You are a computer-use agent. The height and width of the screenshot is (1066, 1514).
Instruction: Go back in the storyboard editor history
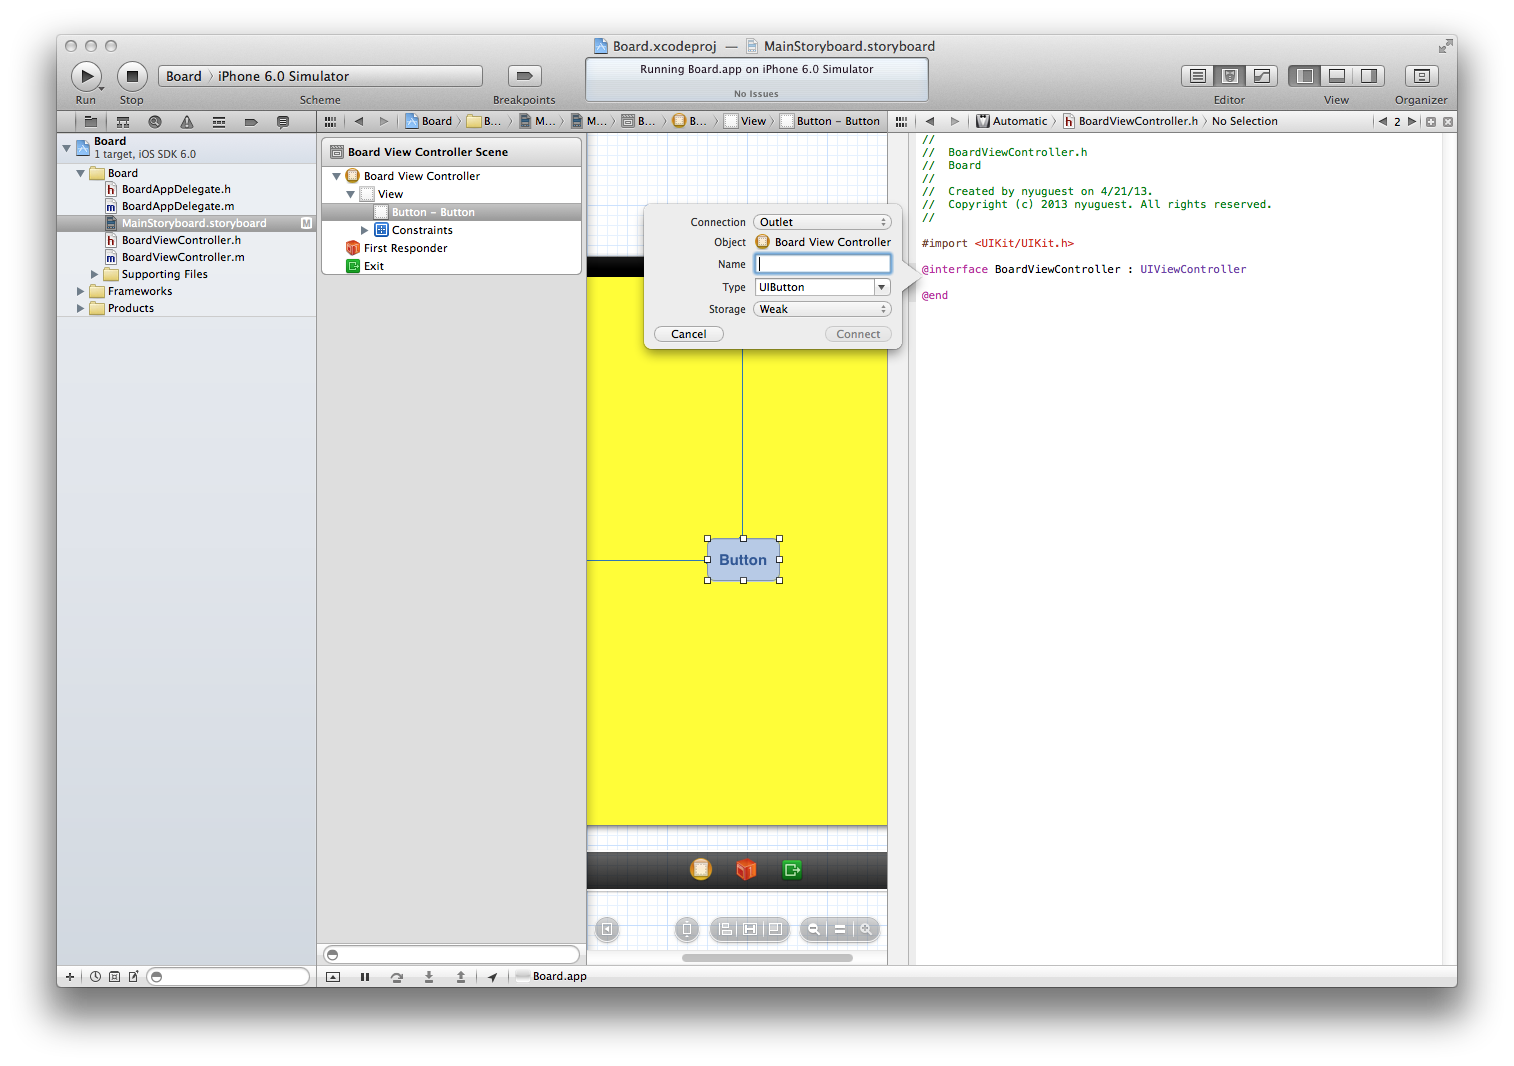(x=359, y=122)
